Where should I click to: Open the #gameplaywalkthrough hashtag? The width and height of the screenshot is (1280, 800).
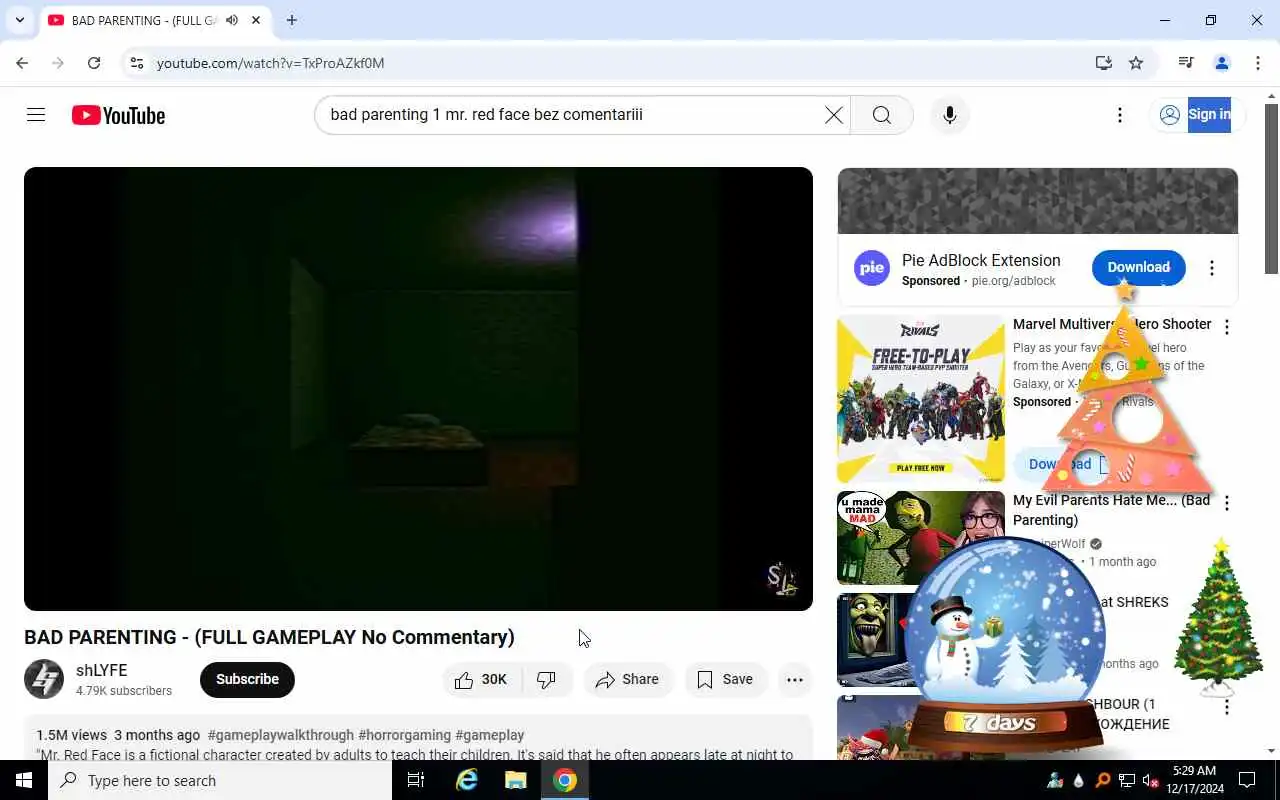[x=281, y=735]
